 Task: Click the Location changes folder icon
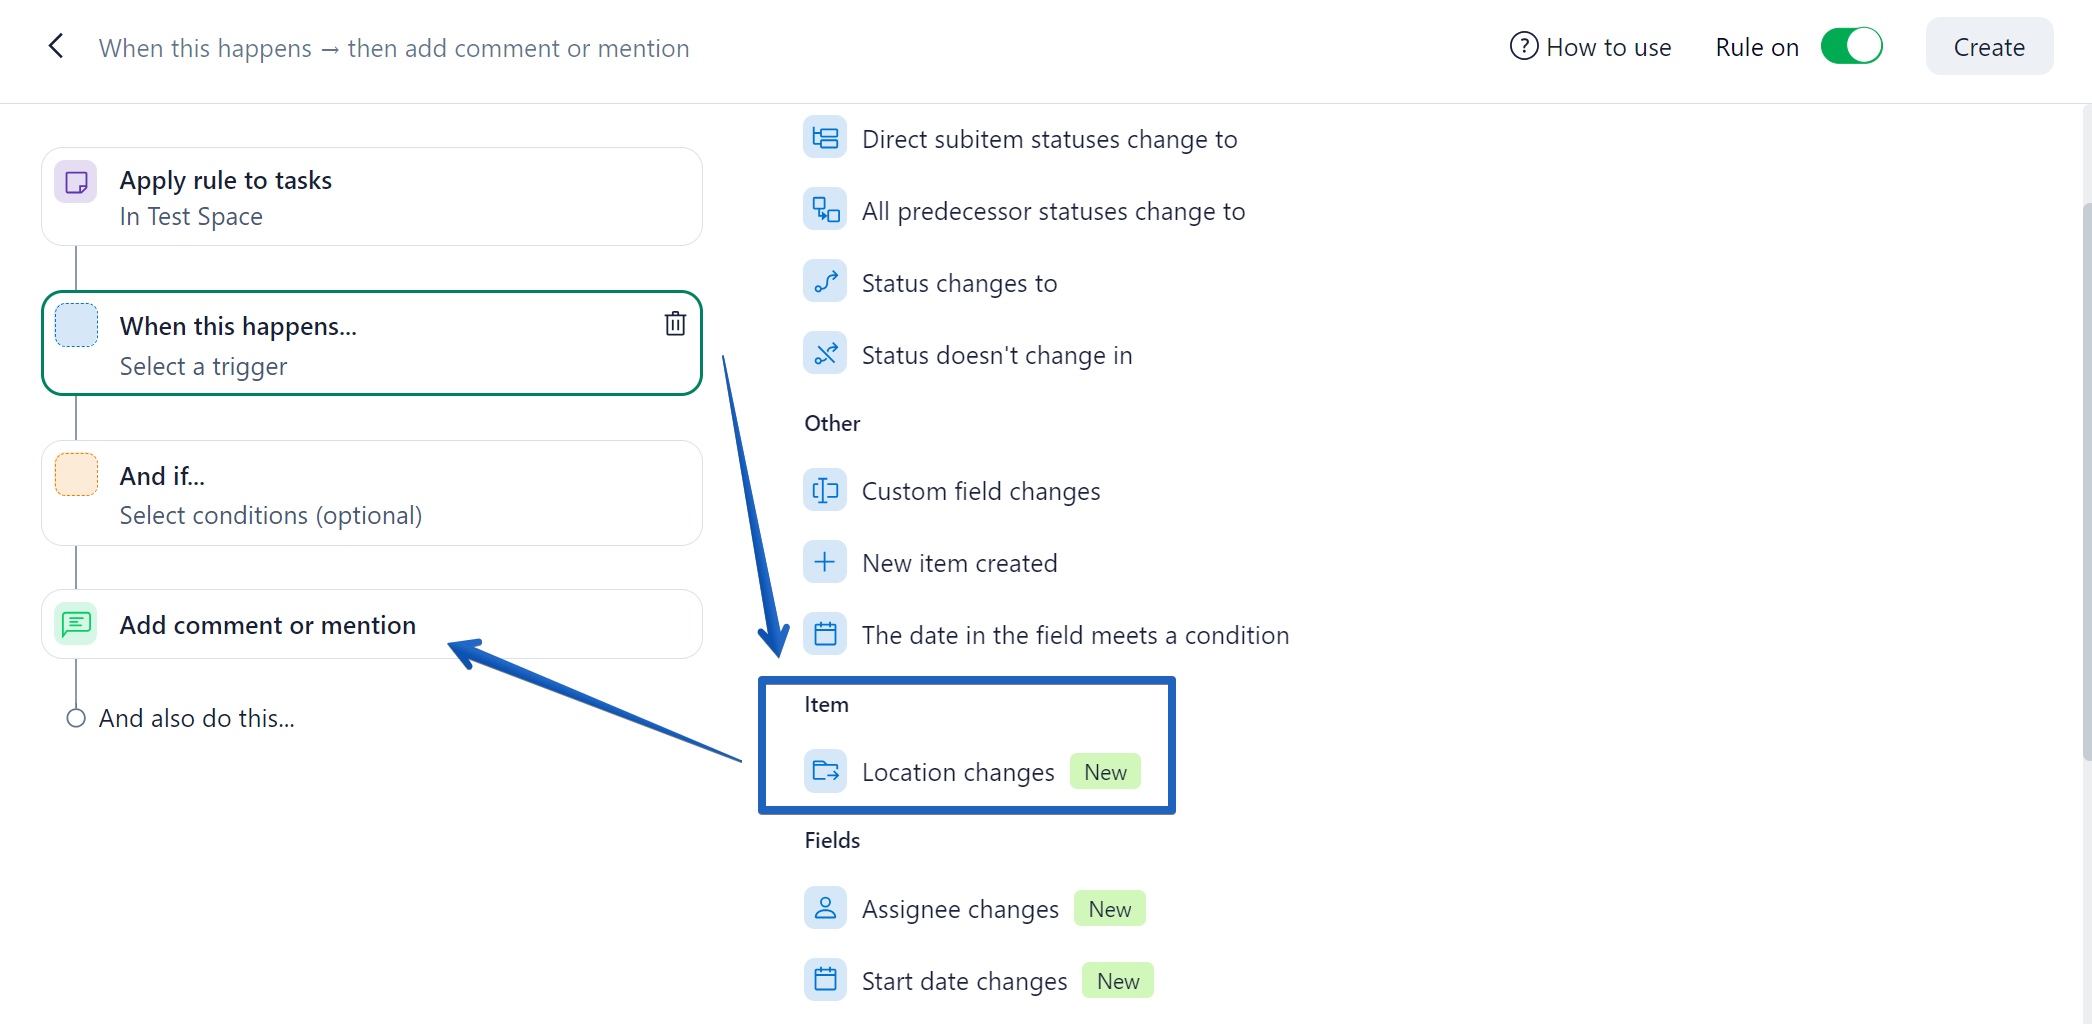pos(825,771)
